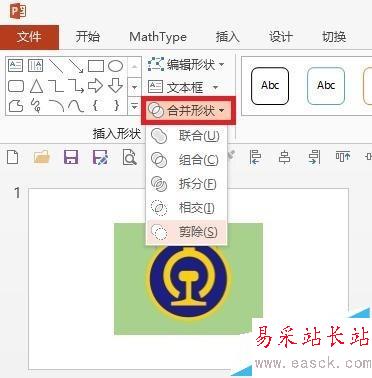Click the Align Left icon
The image size is (372, 378).
point(255,157)
